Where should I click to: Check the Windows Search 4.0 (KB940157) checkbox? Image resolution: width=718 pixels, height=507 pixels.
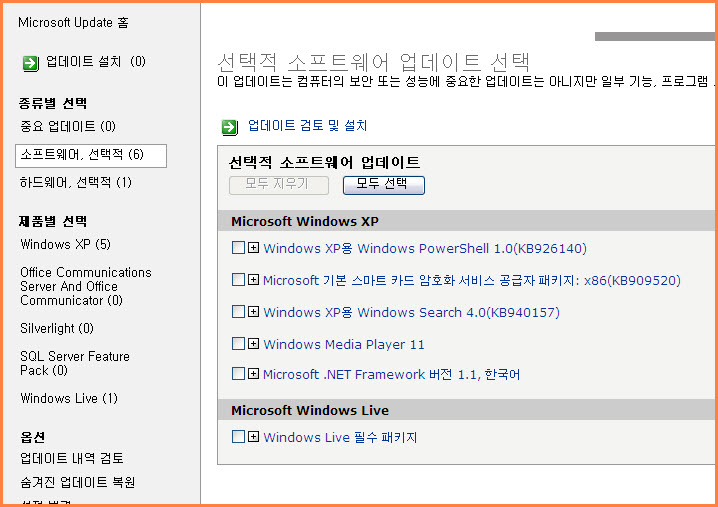[238, 311]
